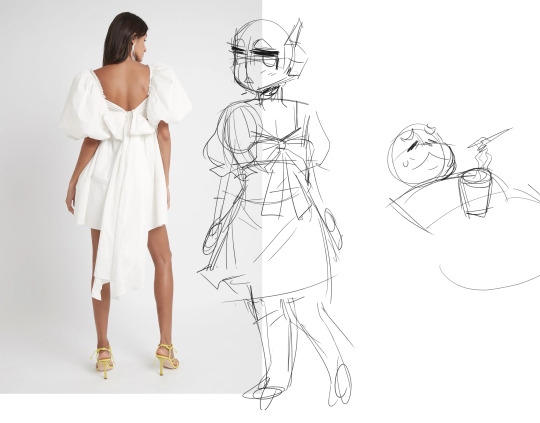Select the white dress reference photo
This screenshot has width=540, height=423.
pos(131,196)
